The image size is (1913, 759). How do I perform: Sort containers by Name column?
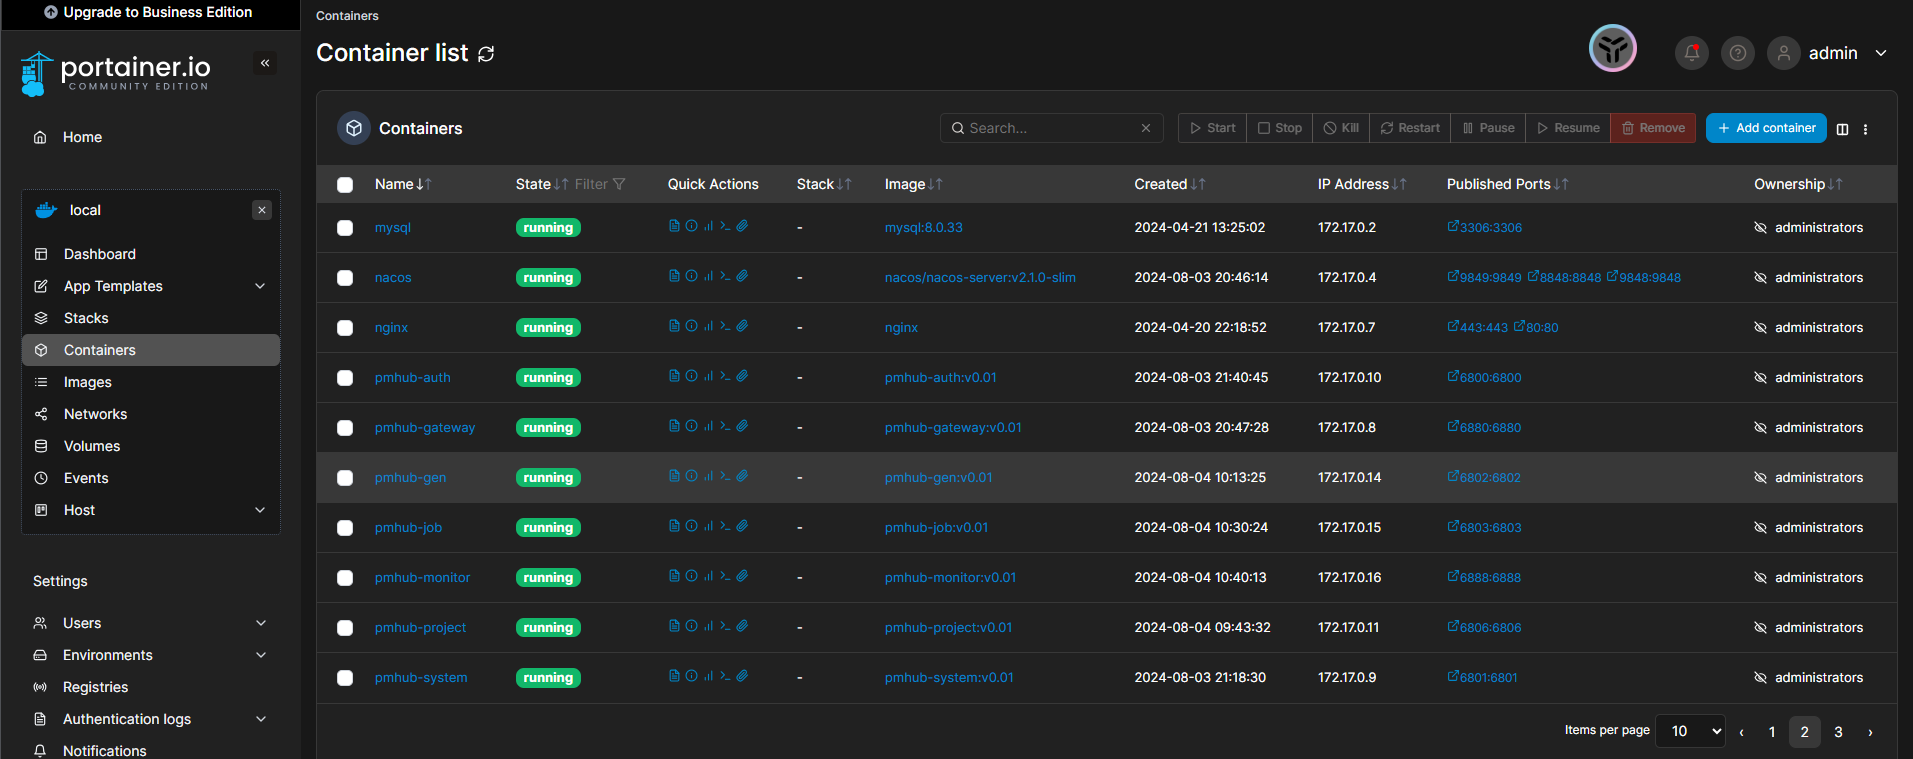pyautogui.click(x=403, y=184)
